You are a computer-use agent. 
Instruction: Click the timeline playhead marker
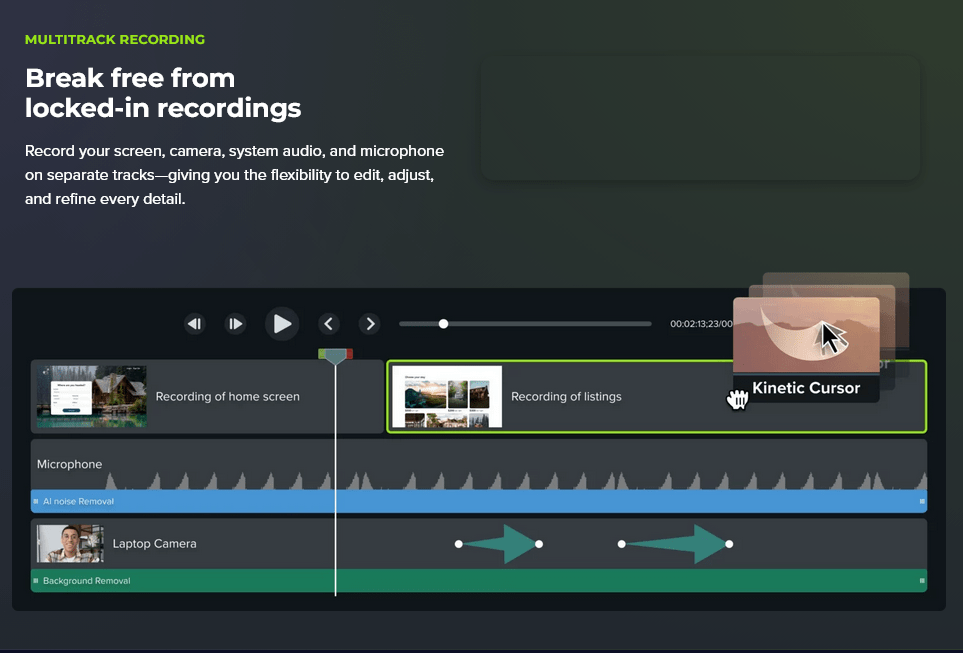pyautogui.click(x=335, y=356)
